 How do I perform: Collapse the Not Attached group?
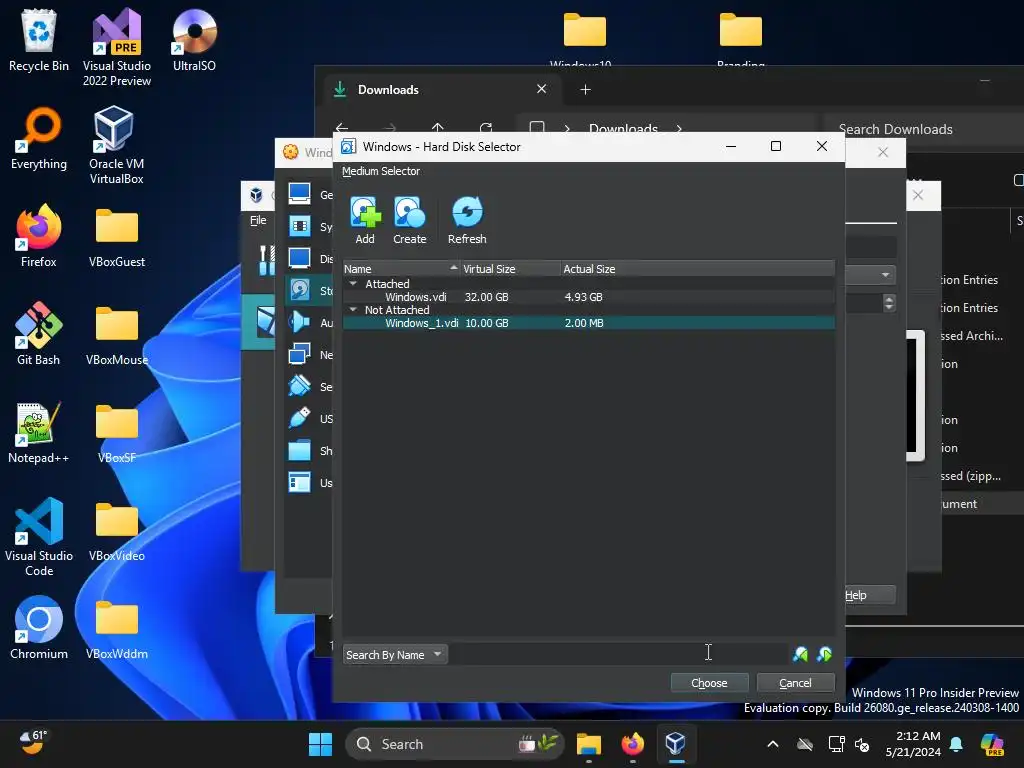pos(353,310)
